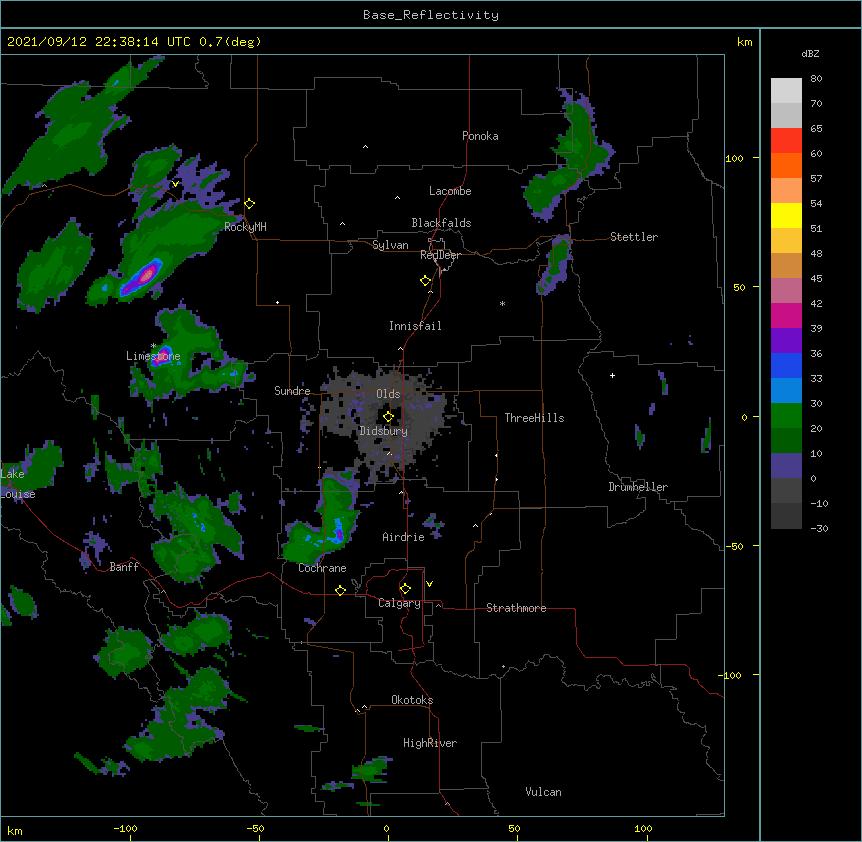Screen dimensions: 862x842
Task: Click the RockyMH label on the map
Action: point(245,227)
